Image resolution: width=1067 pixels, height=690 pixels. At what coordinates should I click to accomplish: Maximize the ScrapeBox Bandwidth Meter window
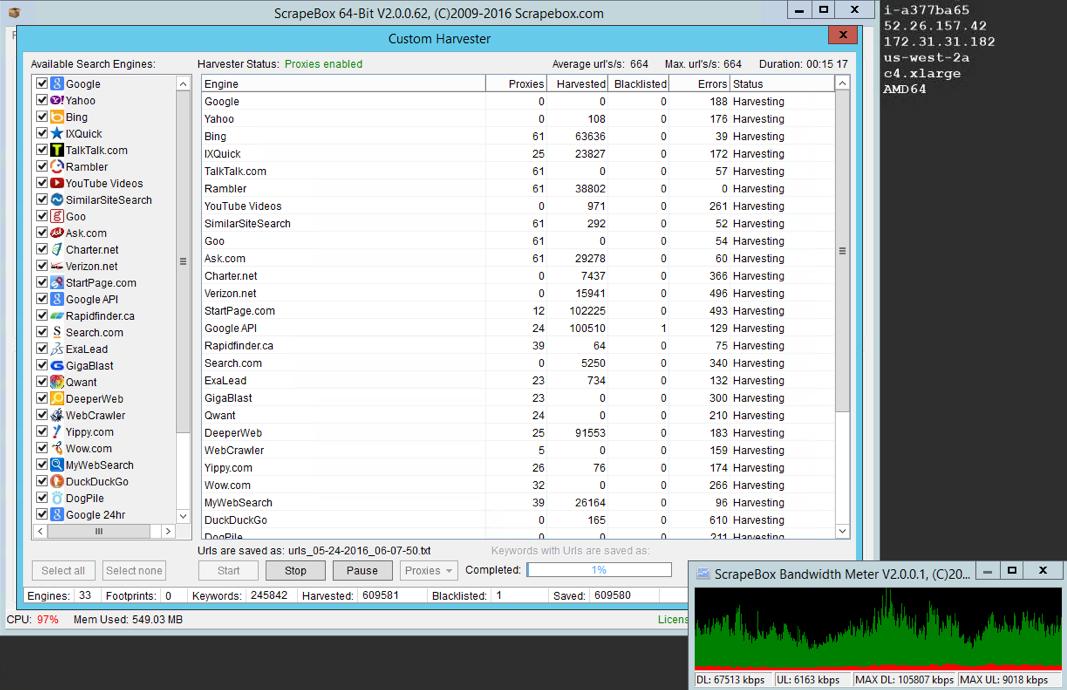coord(1012,571)
